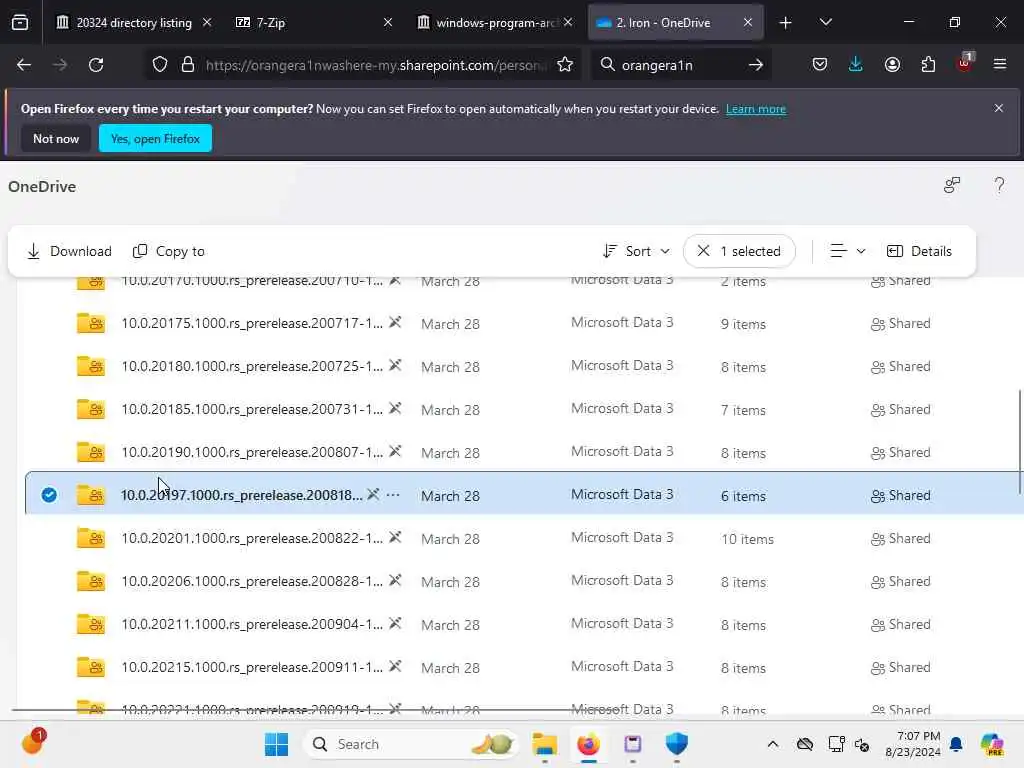The width and height of the screenshot is (1024, 768).
Task: Click Shared status on 10.0.20201.1000 row
Action: click(x=901, y=539)
